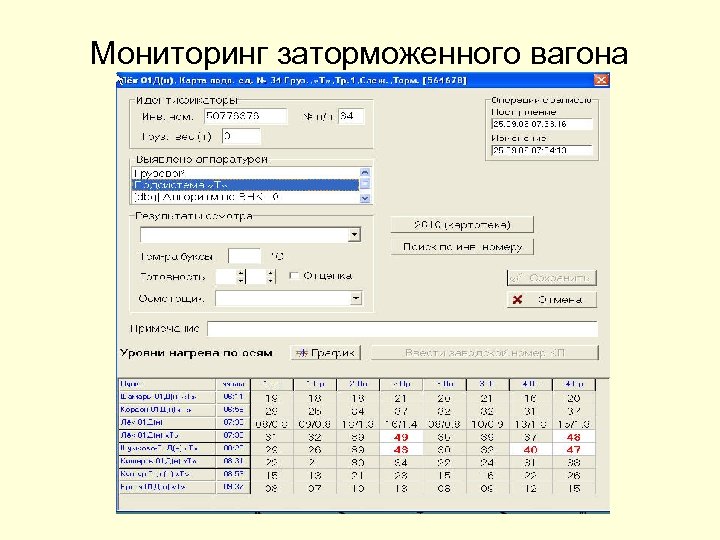The width and height of the screenshot is (720, 540).
Task: Increase the first Готовность spinner value
Action: [241, 273]
